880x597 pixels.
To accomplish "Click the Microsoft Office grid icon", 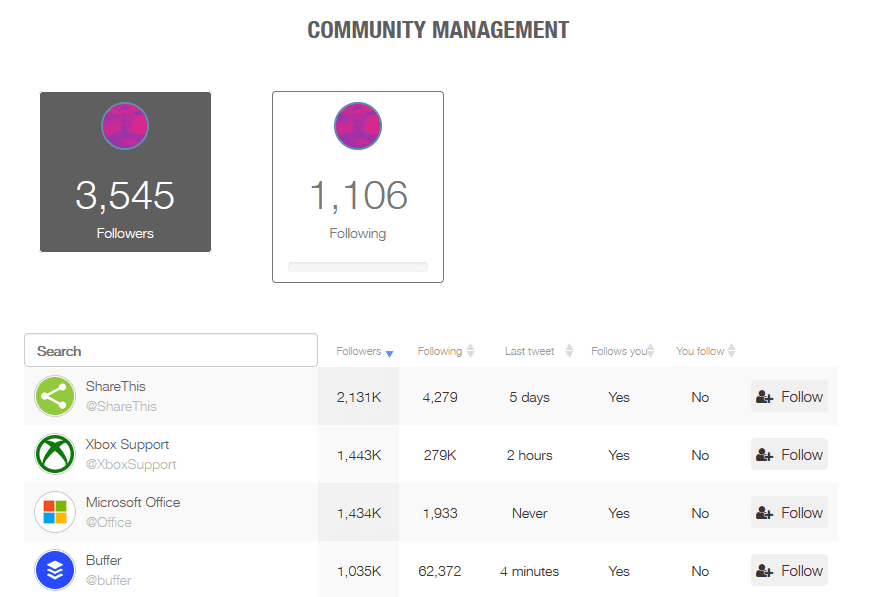I will [x=55, y=512].
